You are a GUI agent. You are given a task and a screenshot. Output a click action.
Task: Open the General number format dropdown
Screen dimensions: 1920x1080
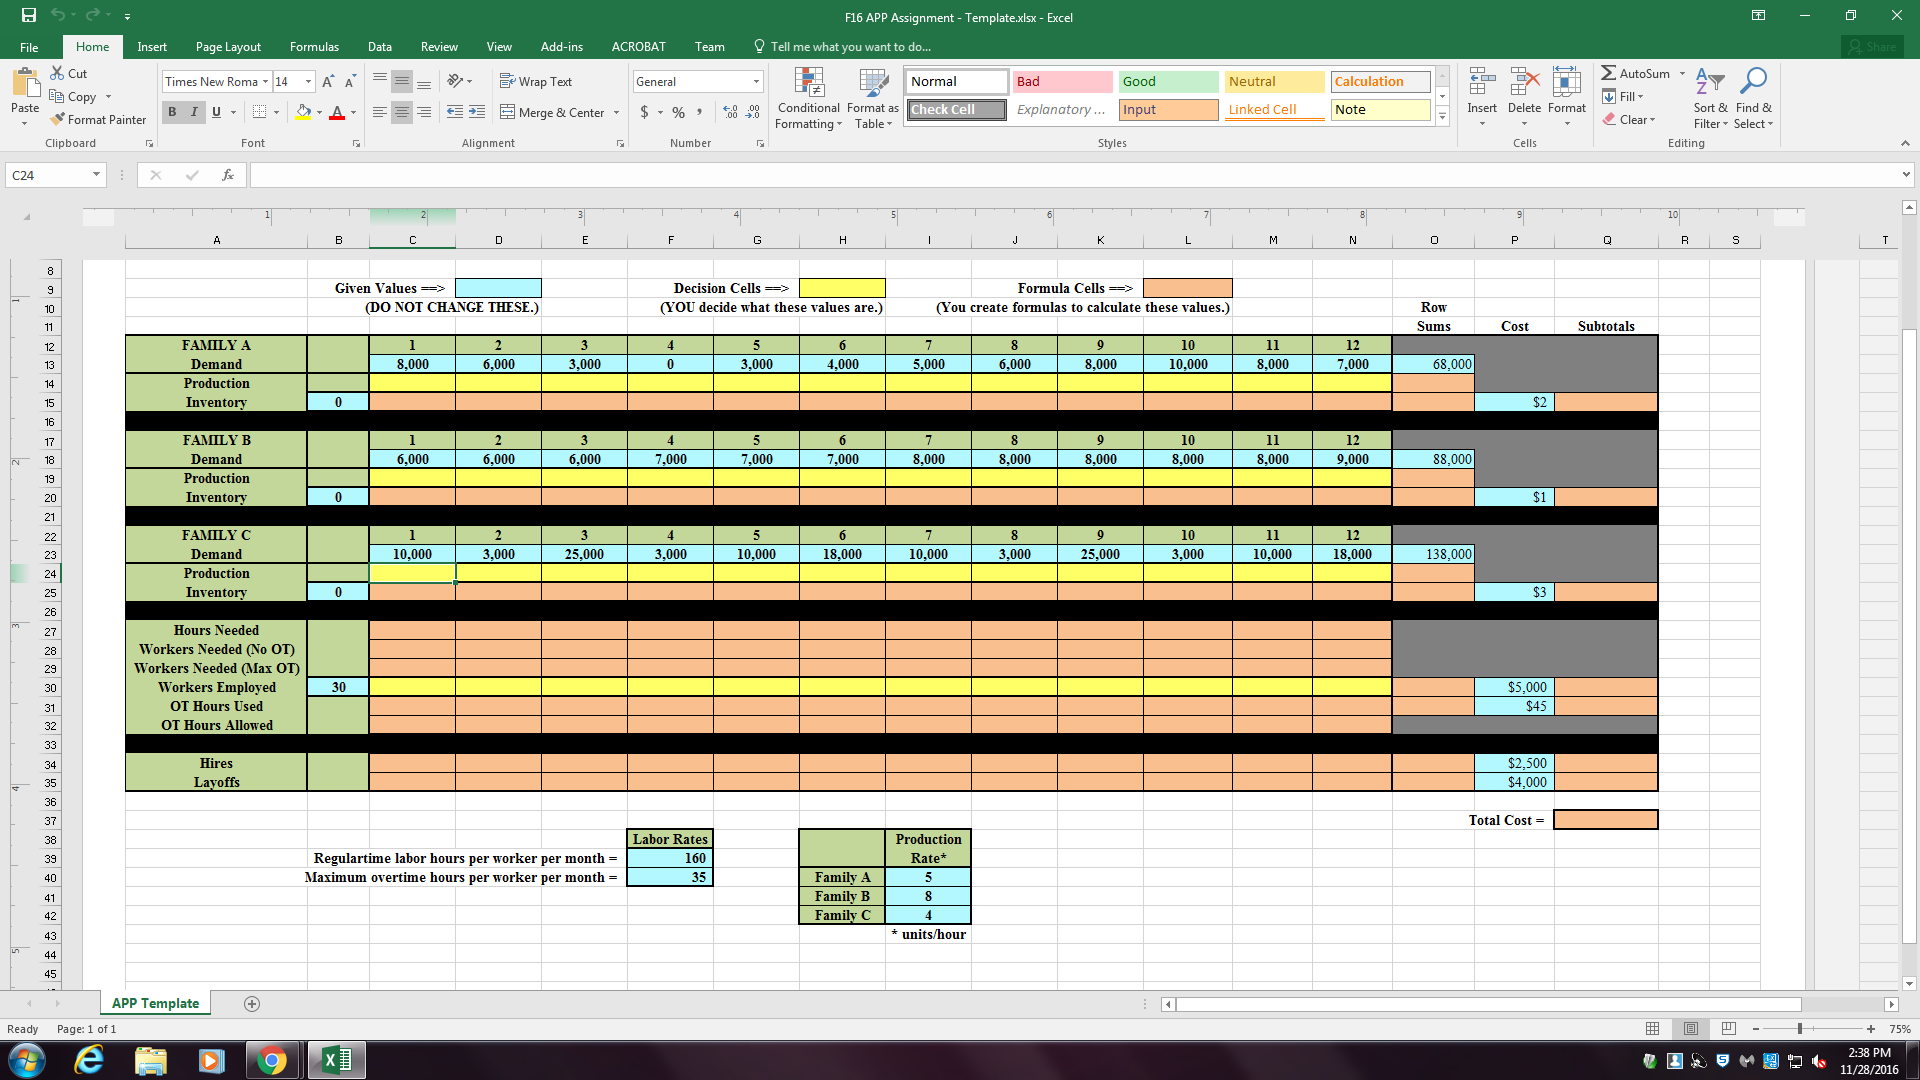[x=756, y=82]
